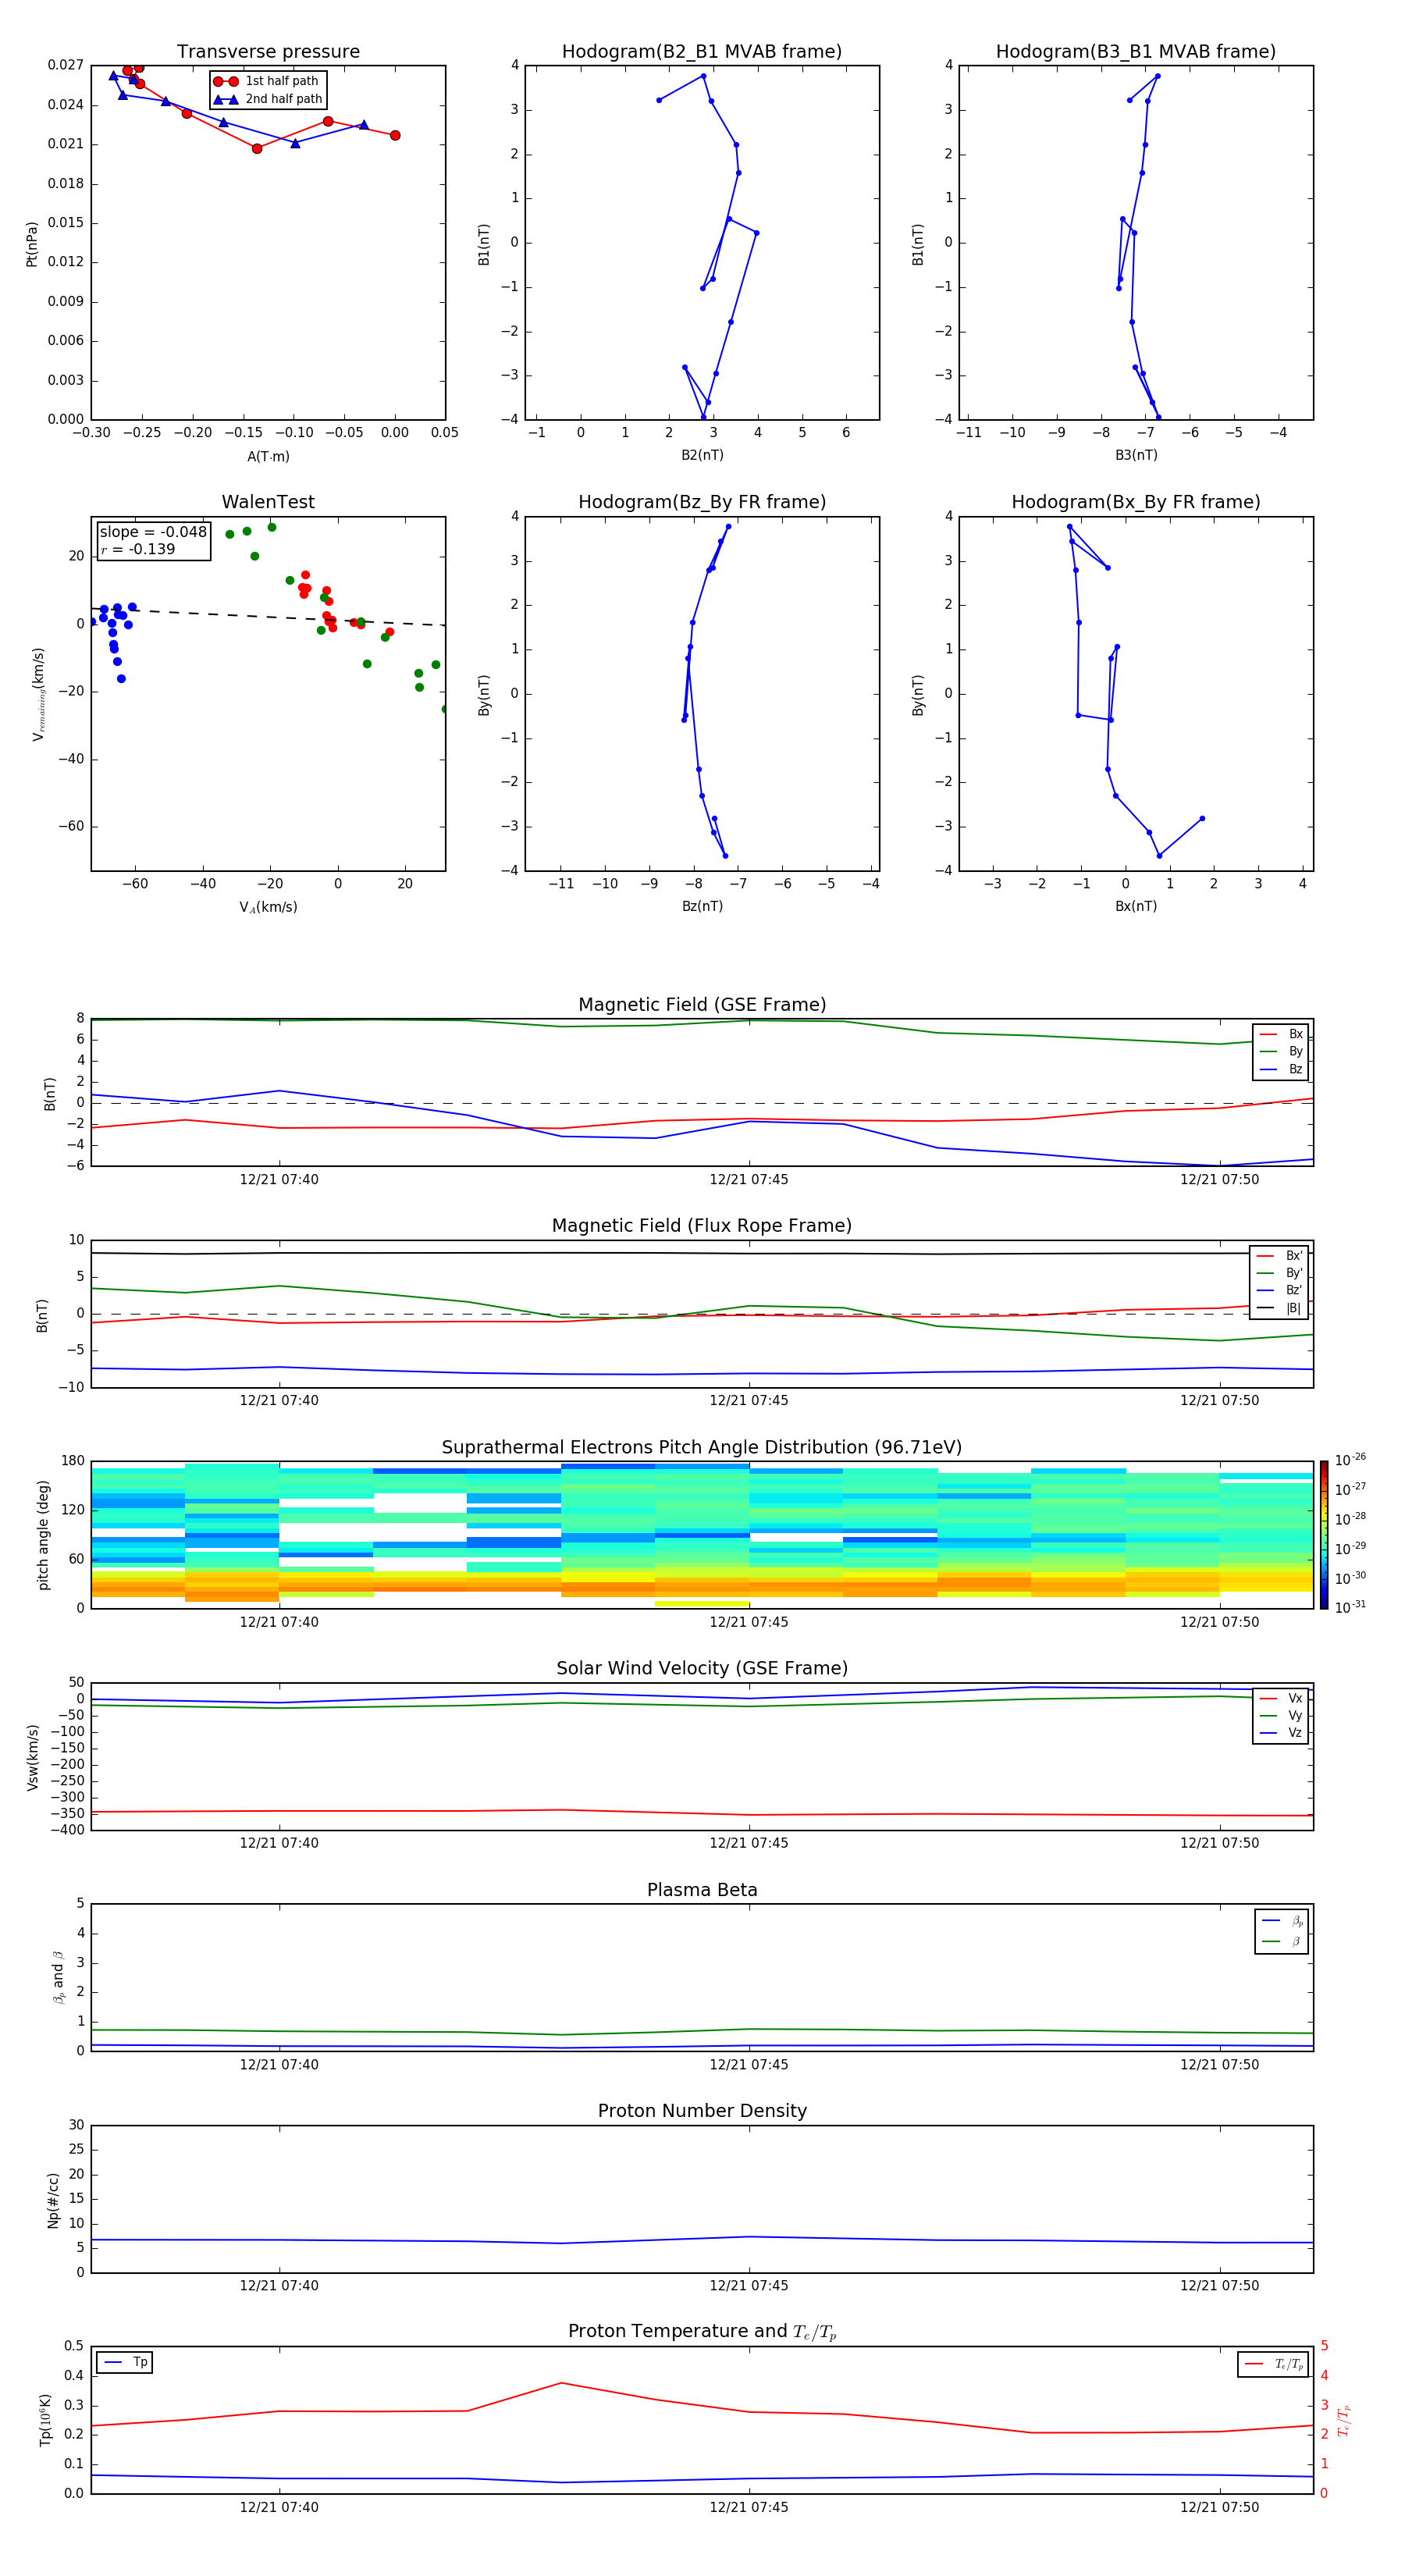This screenshot has width=1405, height=2576.
Task: Click the 'r = -0.139' annotation
Action: tap(137, 549)
